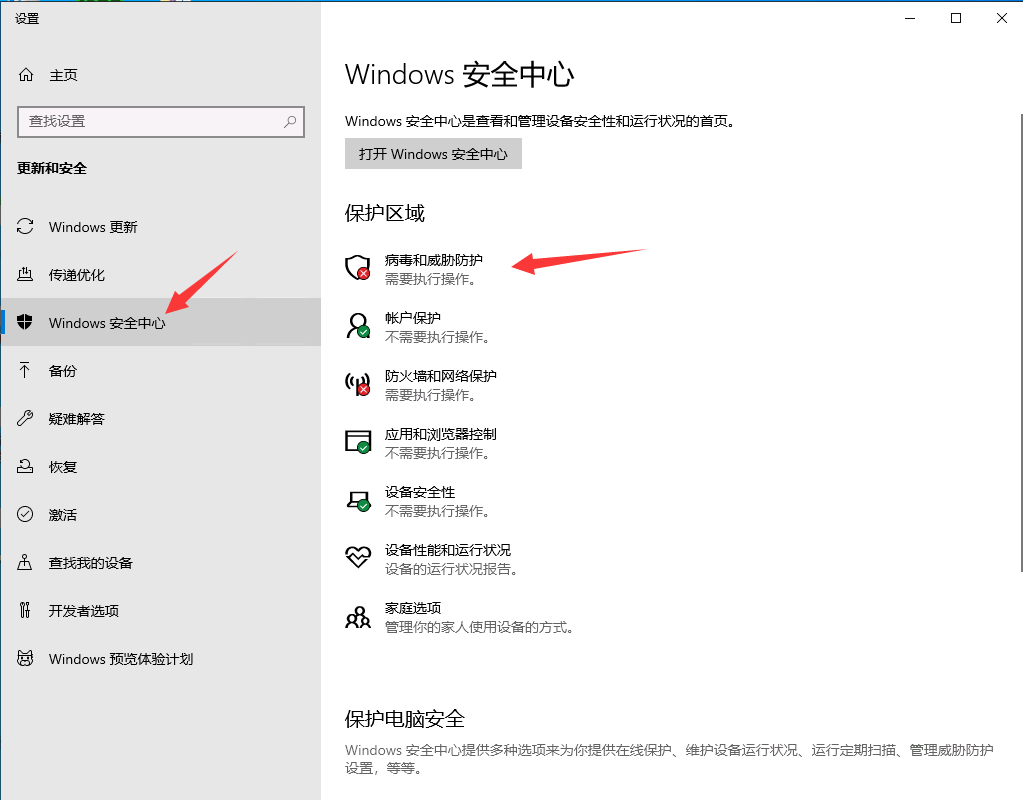Screen dimensions: 1023x800
Task: Click the 保护电脑安全 heading
Action: [405, 719]
